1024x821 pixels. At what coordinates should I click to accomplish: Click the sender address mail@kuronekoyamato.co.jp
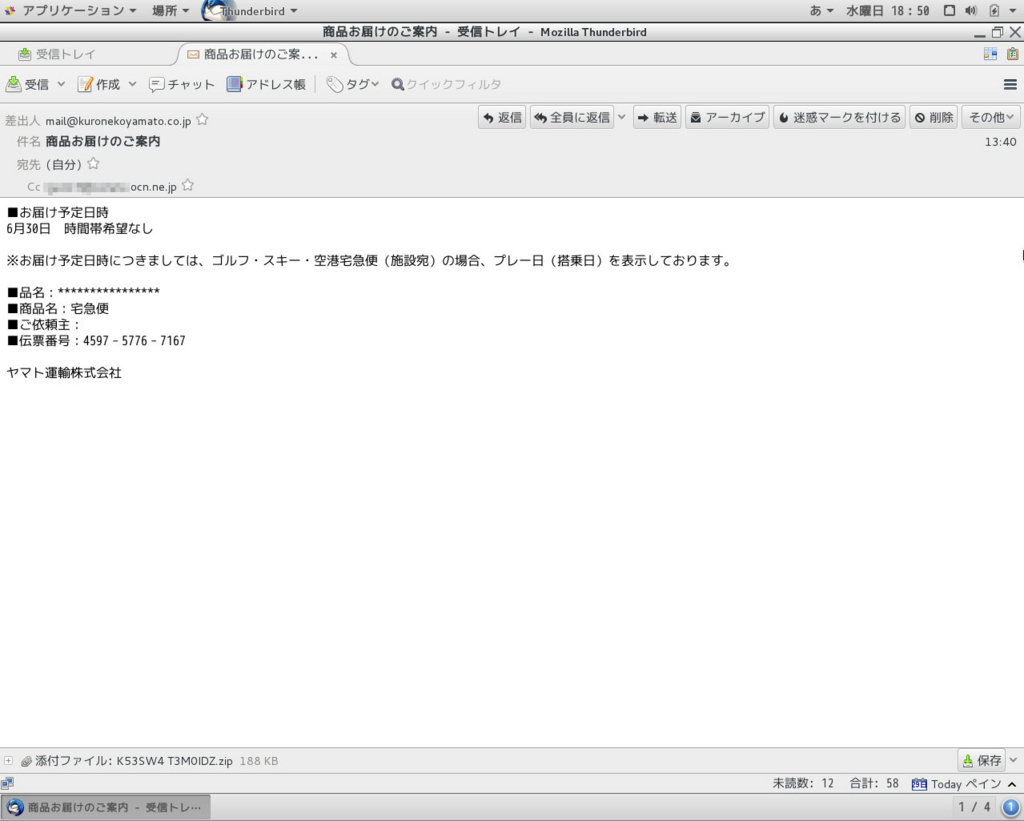point(118,121)
